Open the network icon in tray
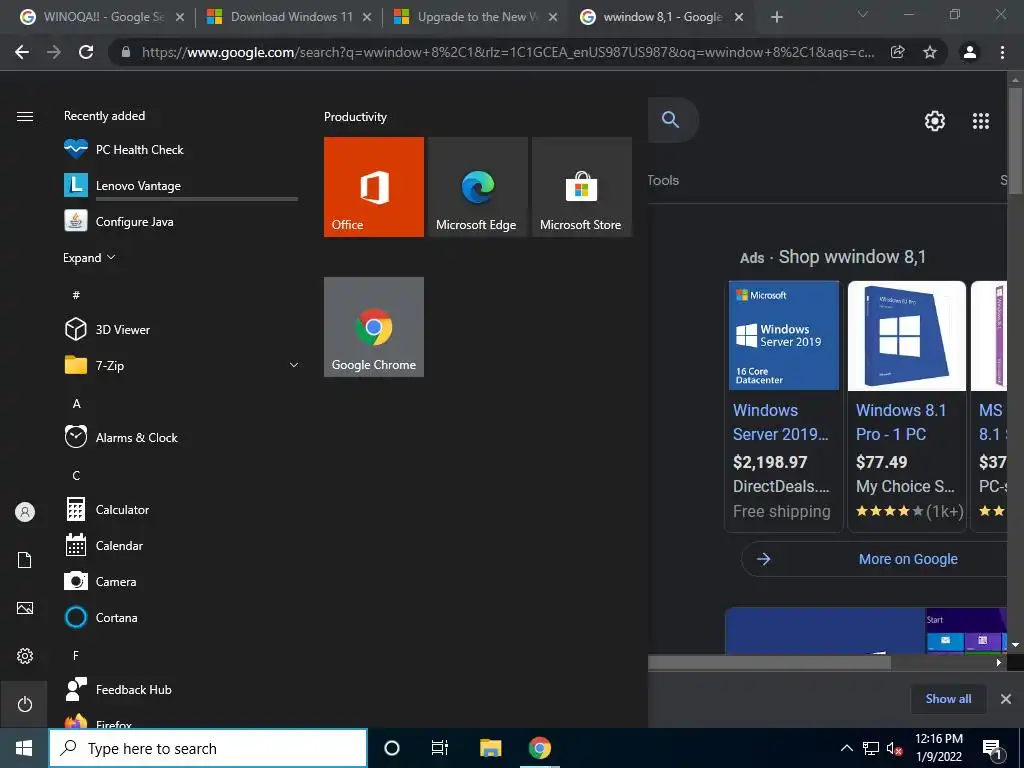1024x768 pixels. click(x=871, y=748)
